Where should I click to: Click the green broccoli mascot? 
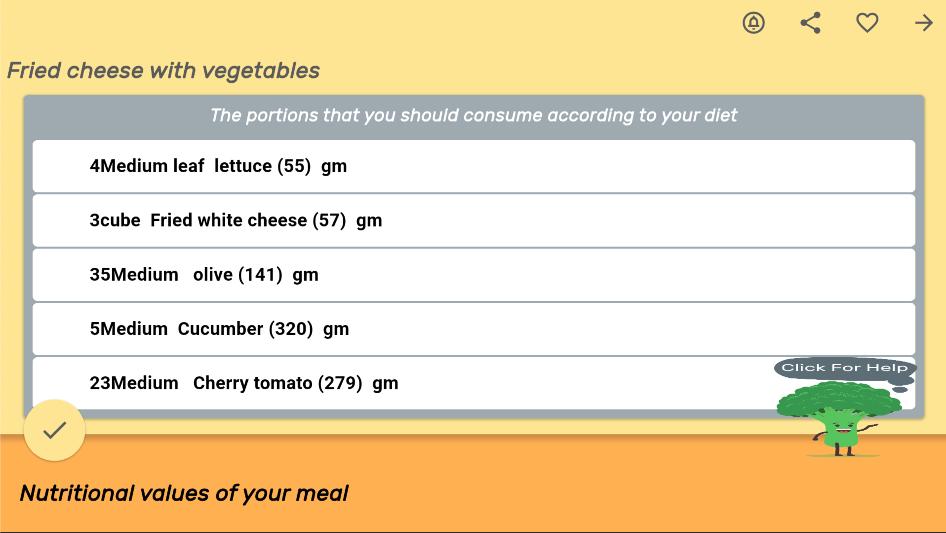[x=838, y=420]
